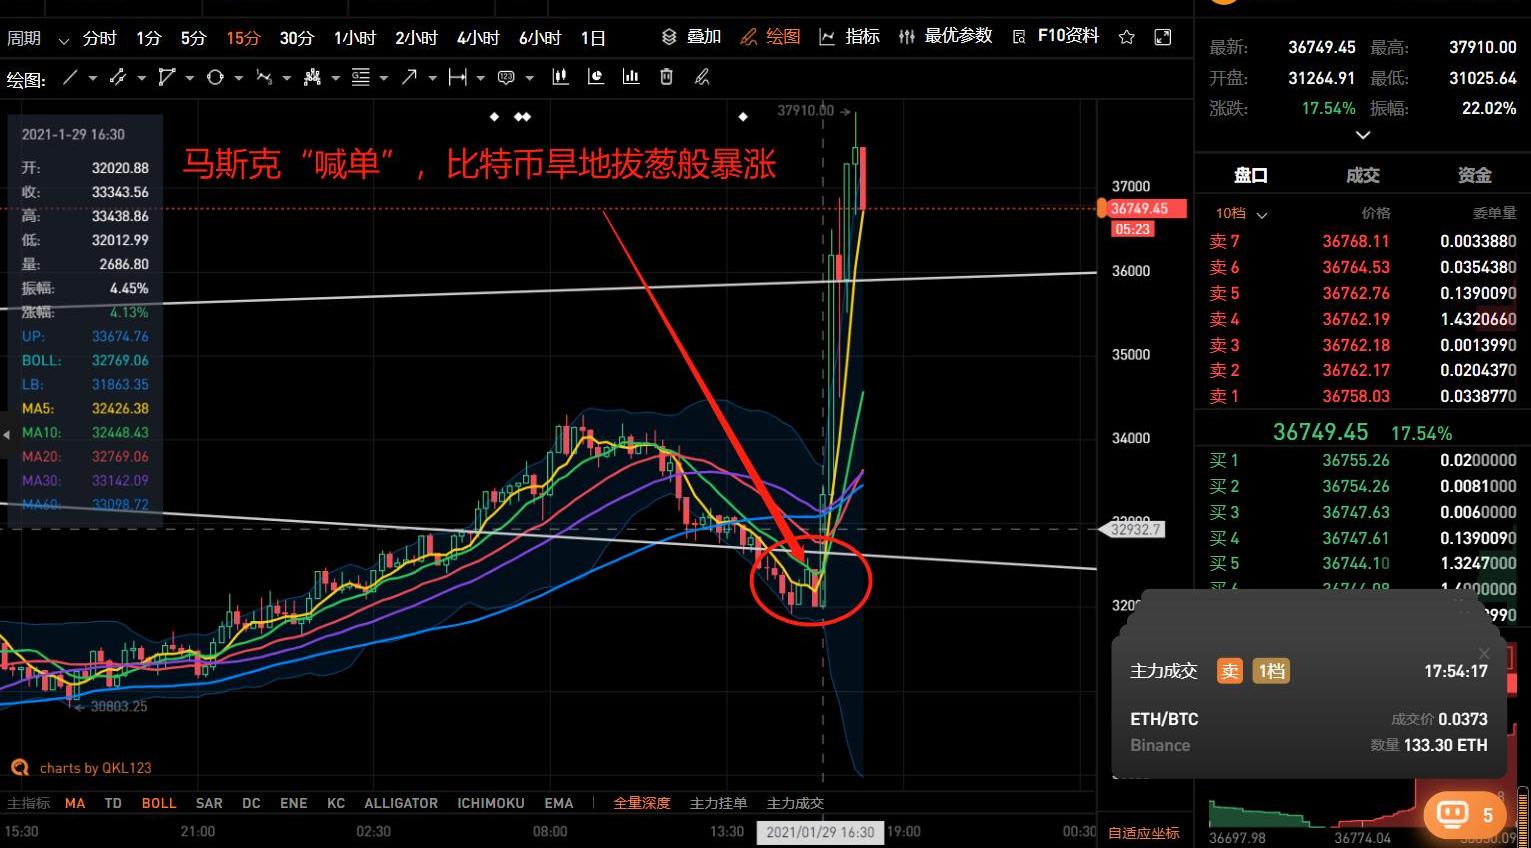The image size is (1531, 848).
Task: Switch to the 资金 tab
Action: click(1474, 175)
